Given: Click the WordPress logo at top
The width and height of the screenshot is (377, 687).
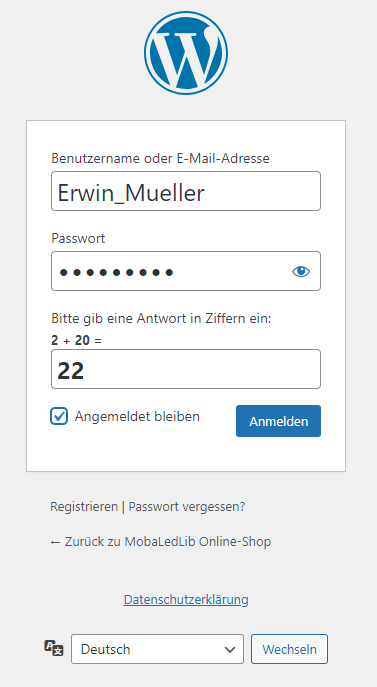Looking at the screenshot, I should pyautogui.click(x=186, y=53).
